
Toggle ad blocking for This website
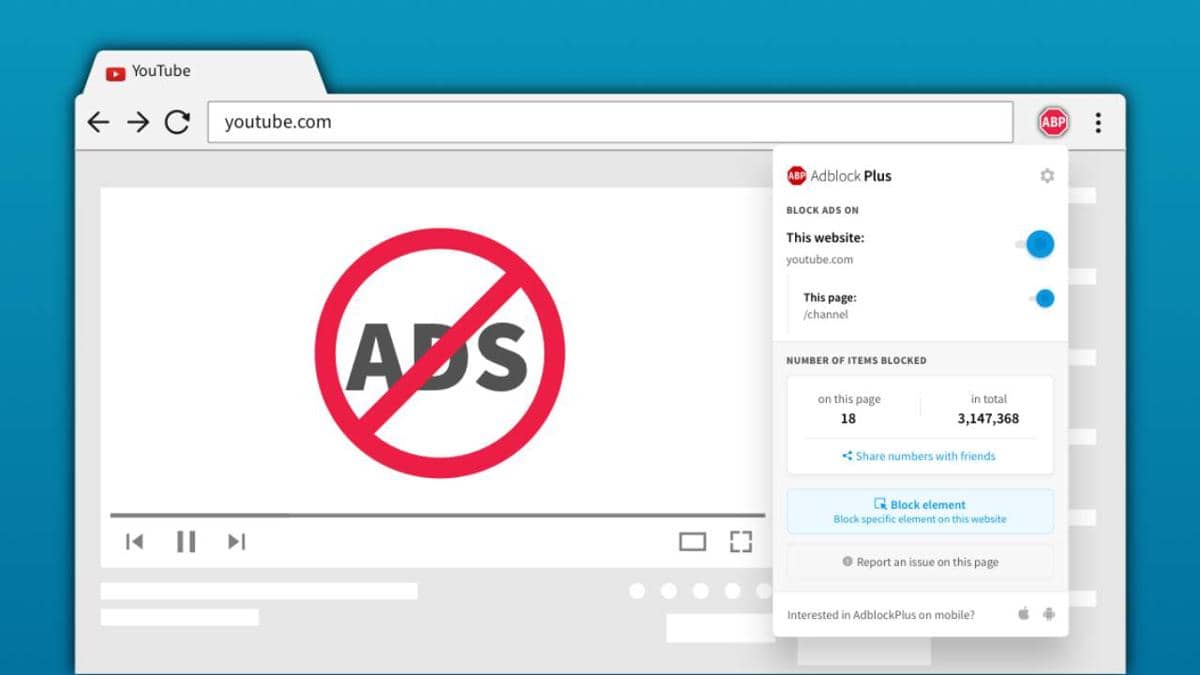click(x=1036, y=244)
